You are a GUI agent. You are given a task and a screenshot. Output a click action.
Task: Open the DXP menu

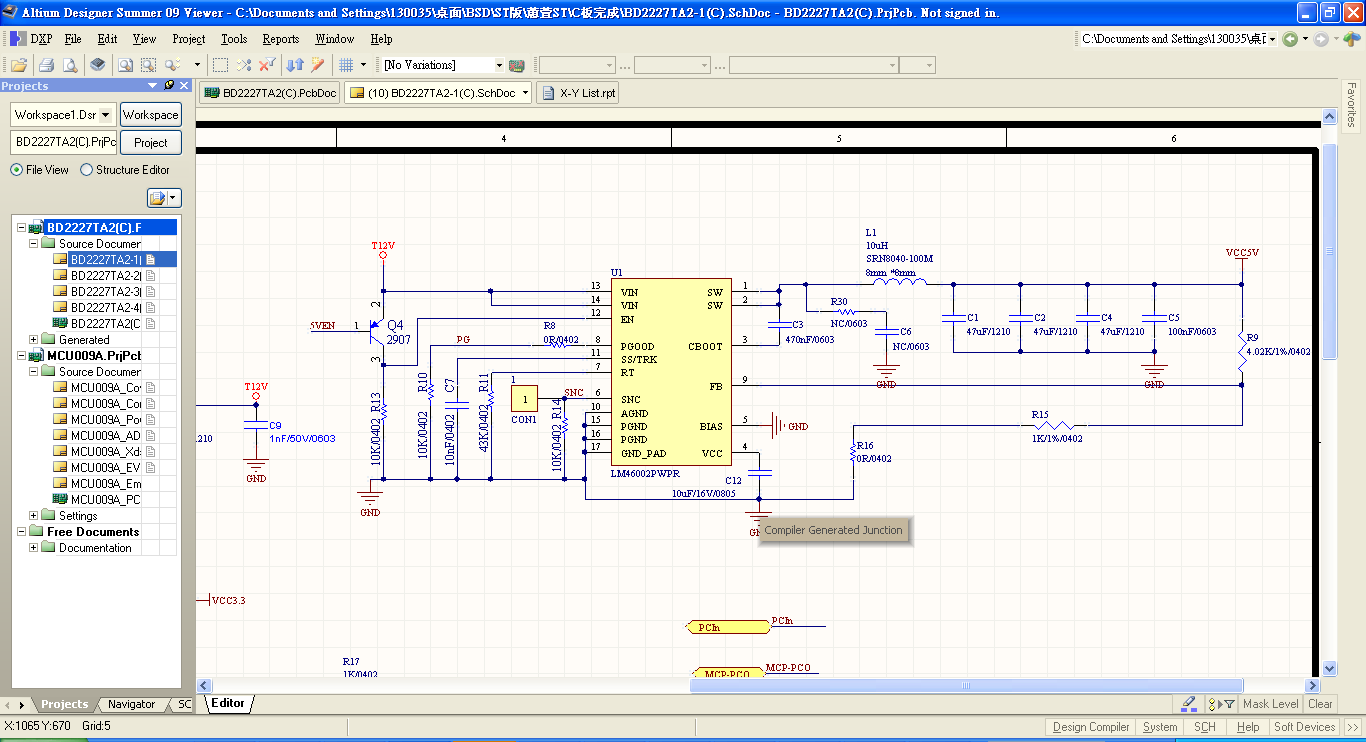pyautogui.click(x=31, y=39)
